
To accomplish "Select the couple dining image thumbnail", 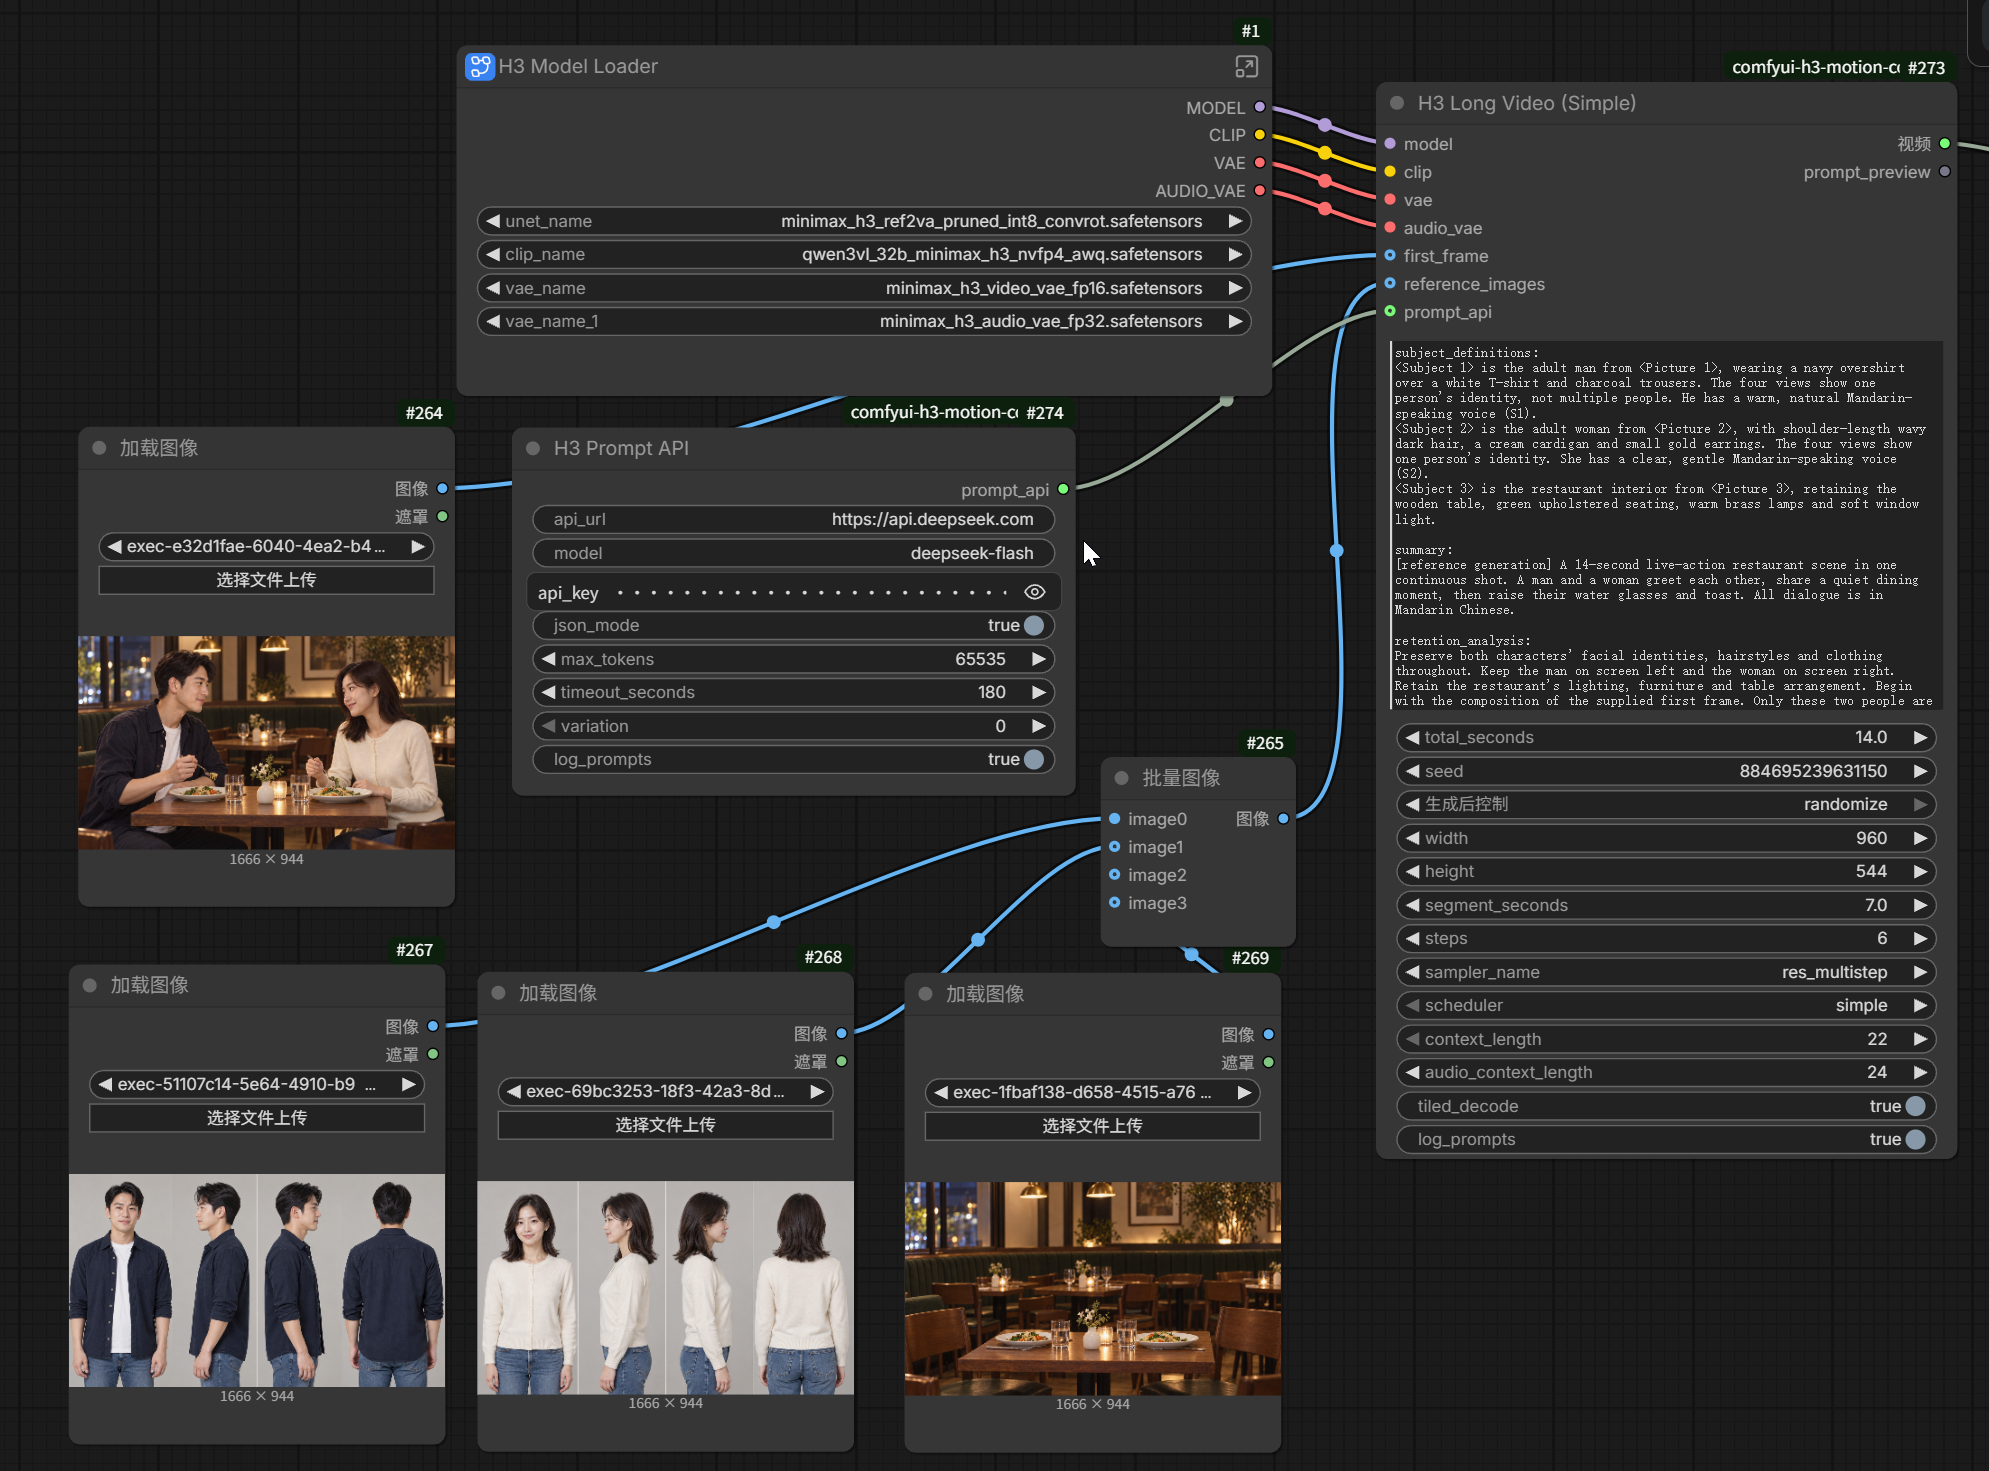I will click(266, 742).
